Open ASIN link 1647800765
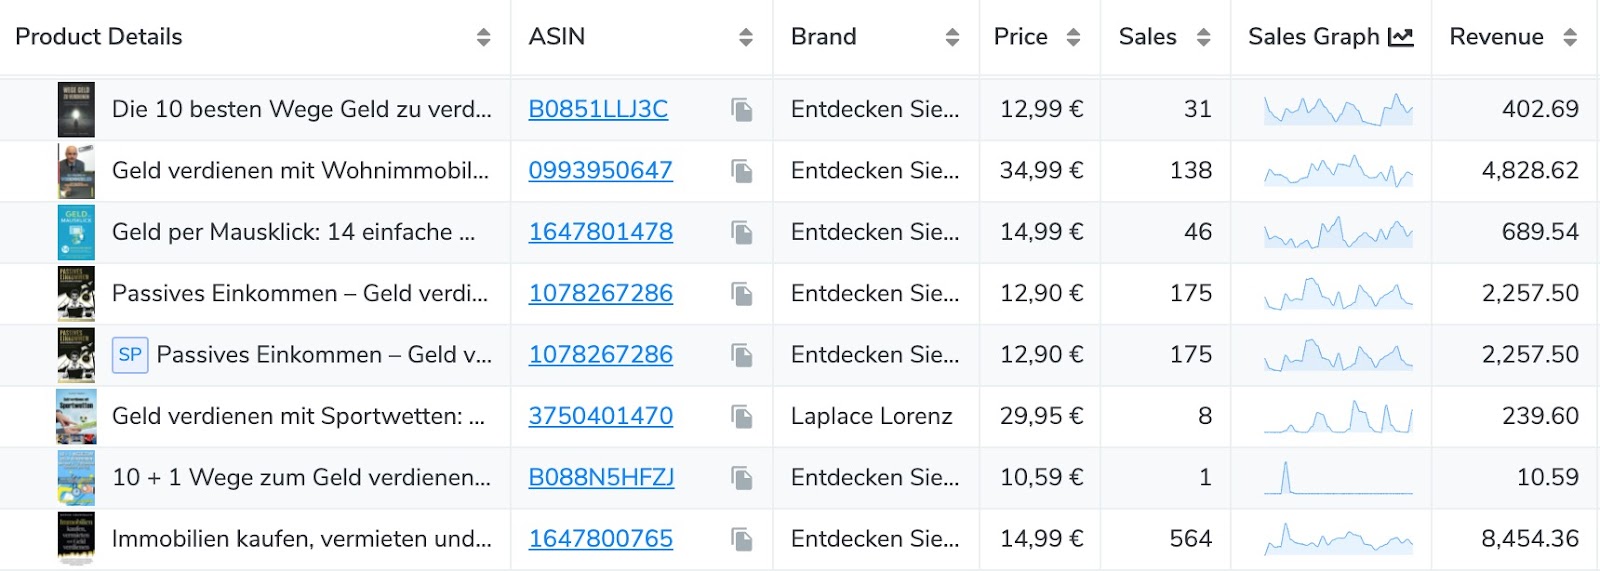This screenshot has height=571, width=1600. (x=600, y=539)
